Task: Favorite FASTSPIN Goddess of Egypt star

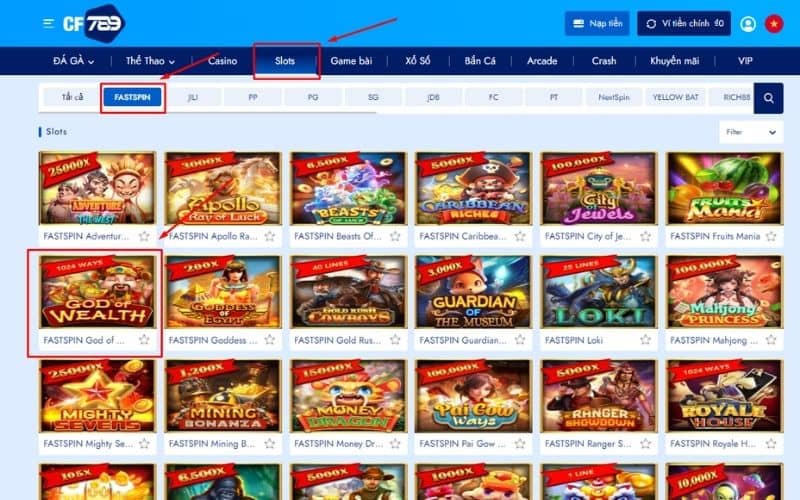Action: (270, 340)
